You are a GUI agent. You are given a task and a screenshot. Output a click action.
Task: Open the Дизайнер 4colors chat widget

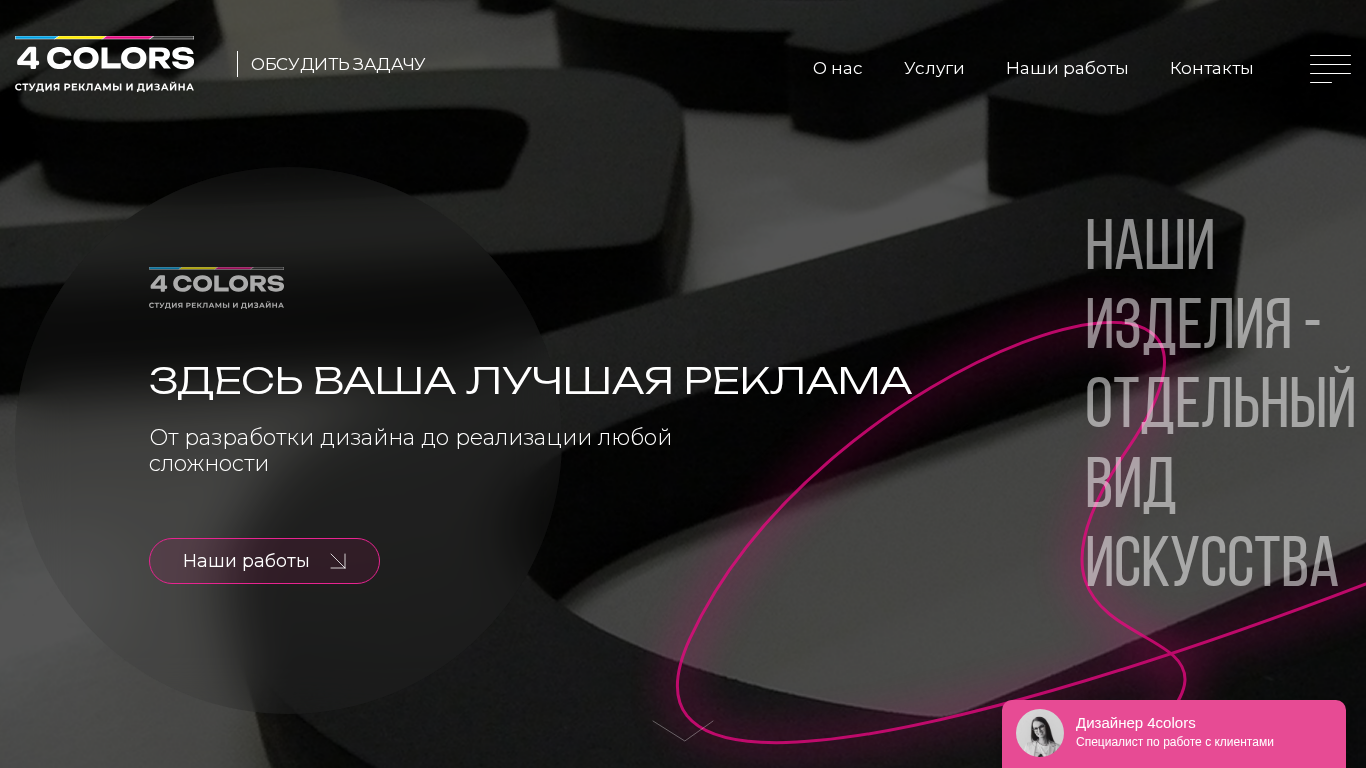[x=1174, y=734]
